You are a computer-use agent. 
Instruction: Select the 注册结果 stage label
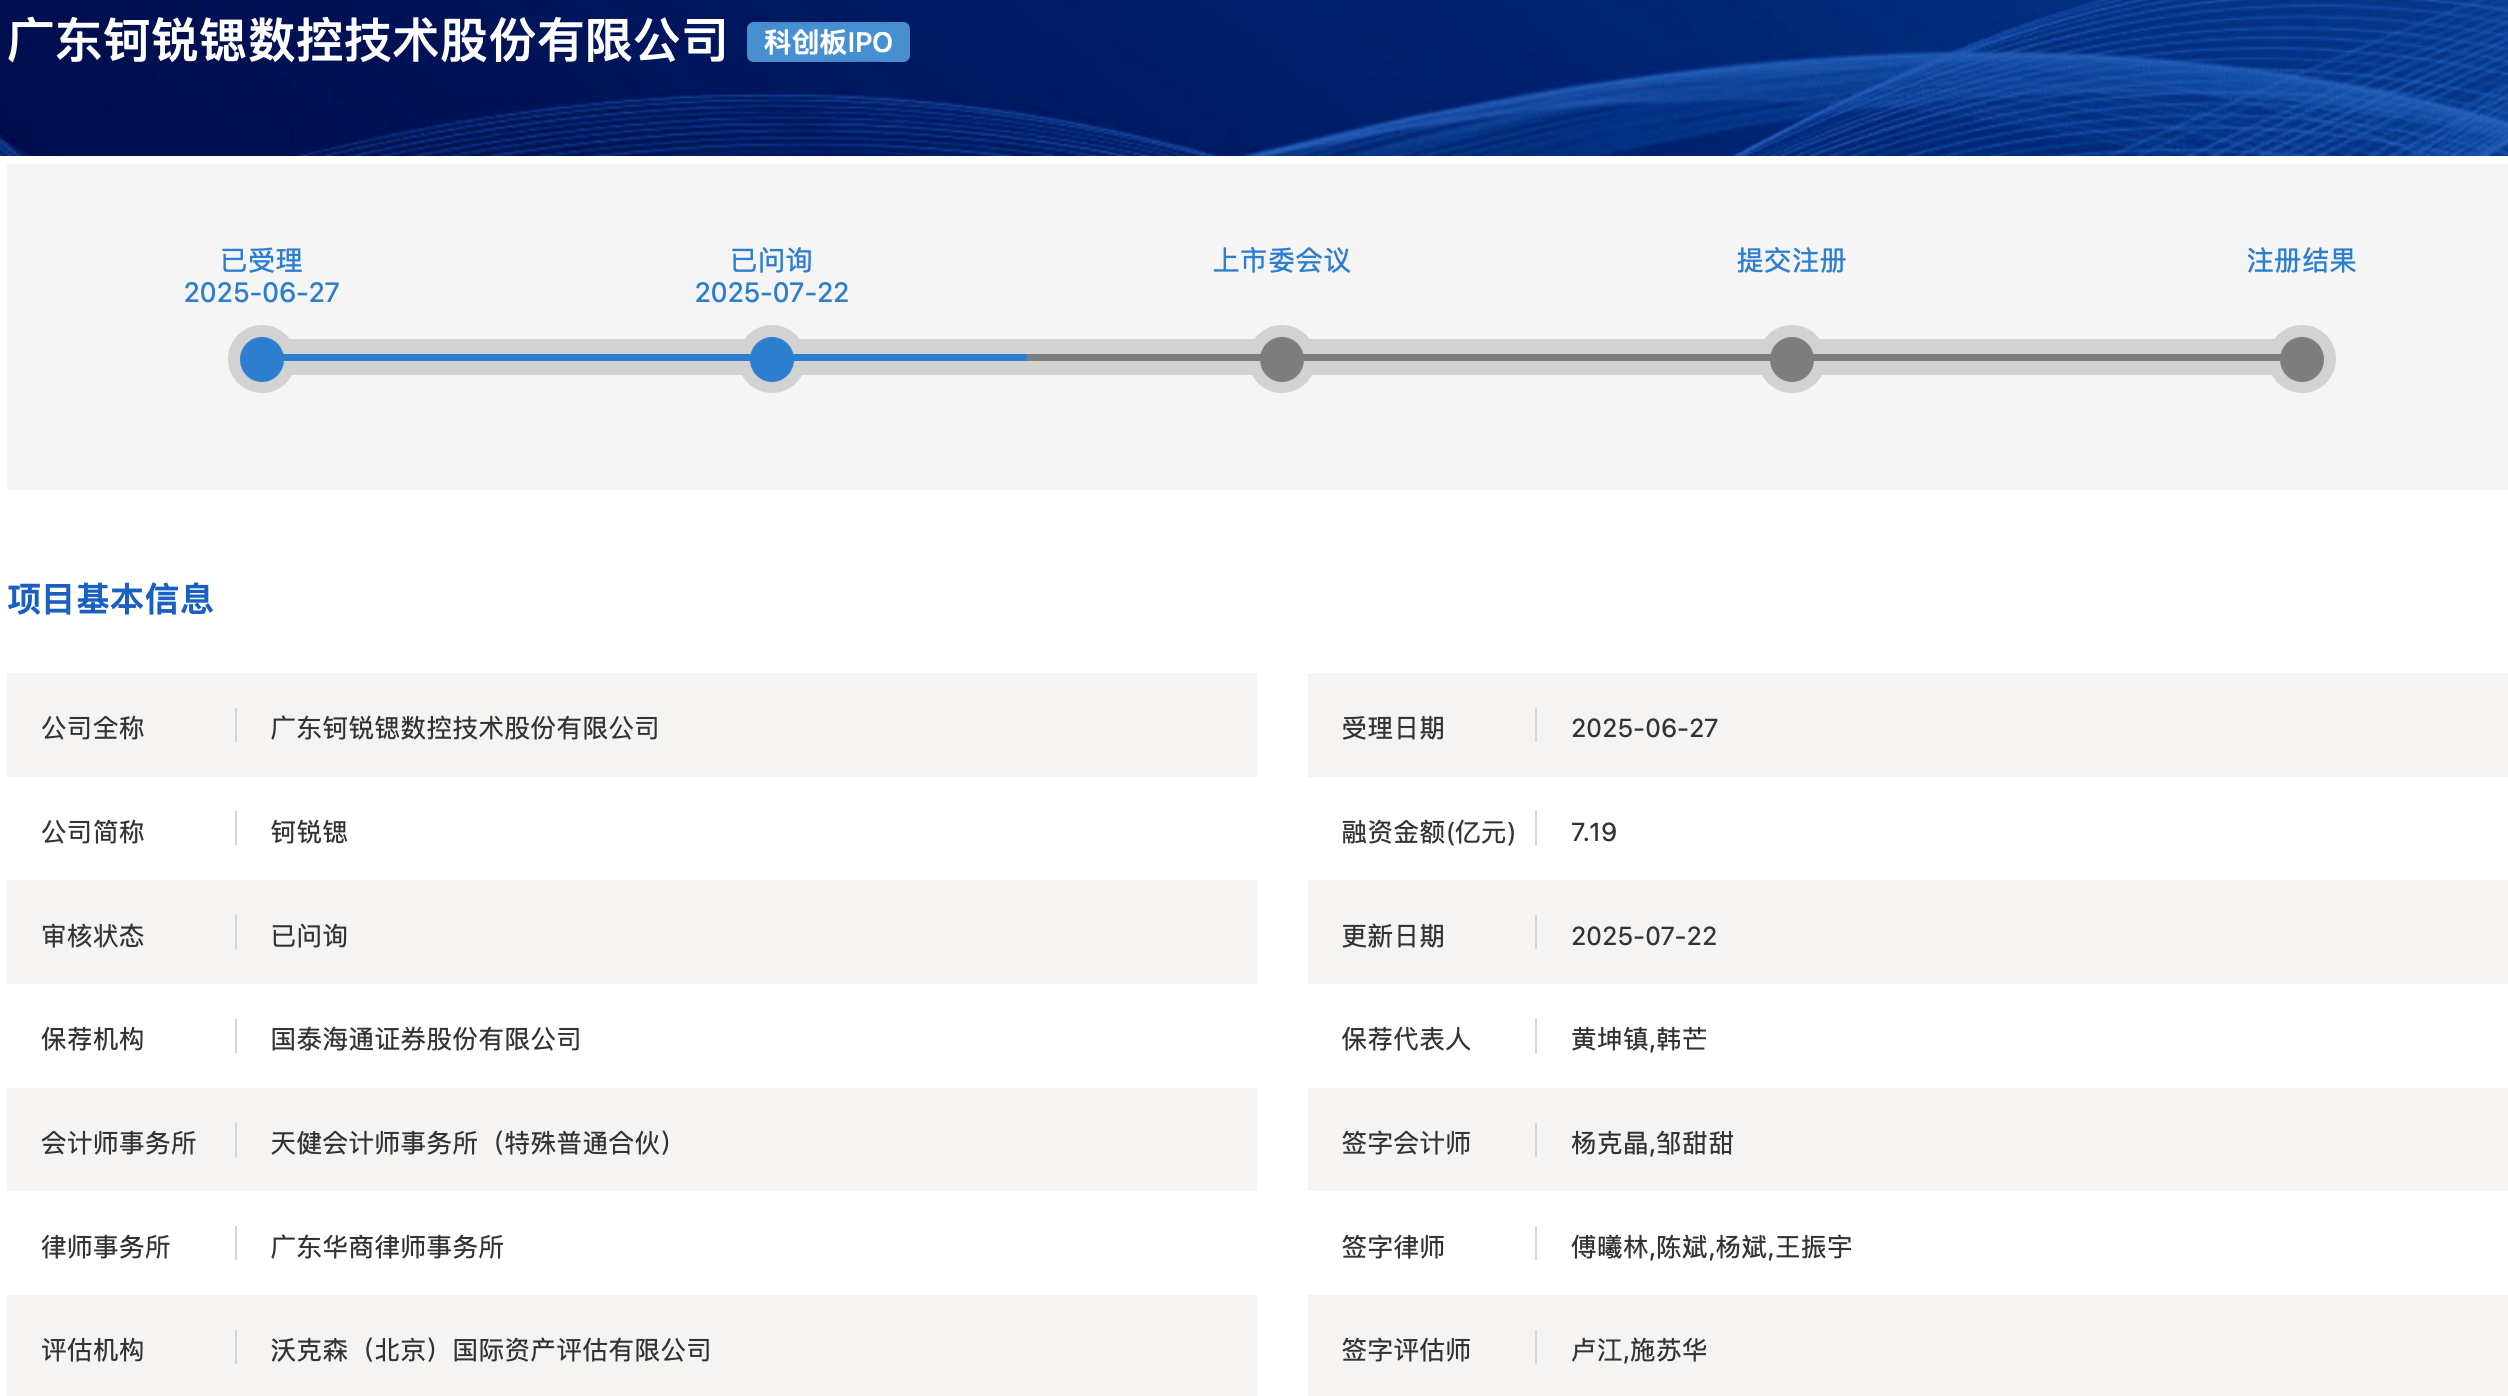pos(2302,260)
